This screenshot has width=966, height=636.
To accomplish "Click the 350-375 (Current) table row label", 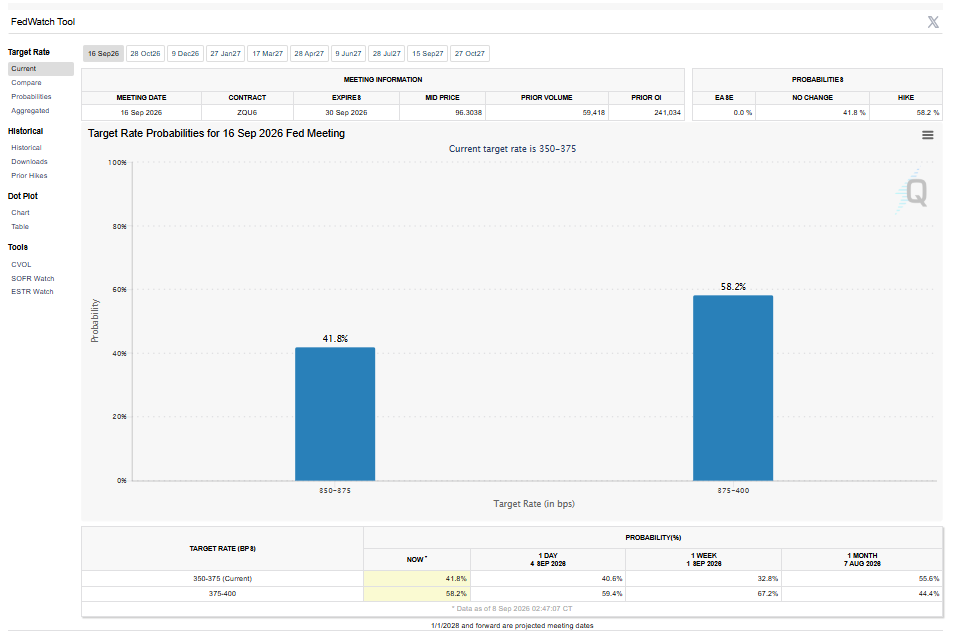I will coord(222,579).
